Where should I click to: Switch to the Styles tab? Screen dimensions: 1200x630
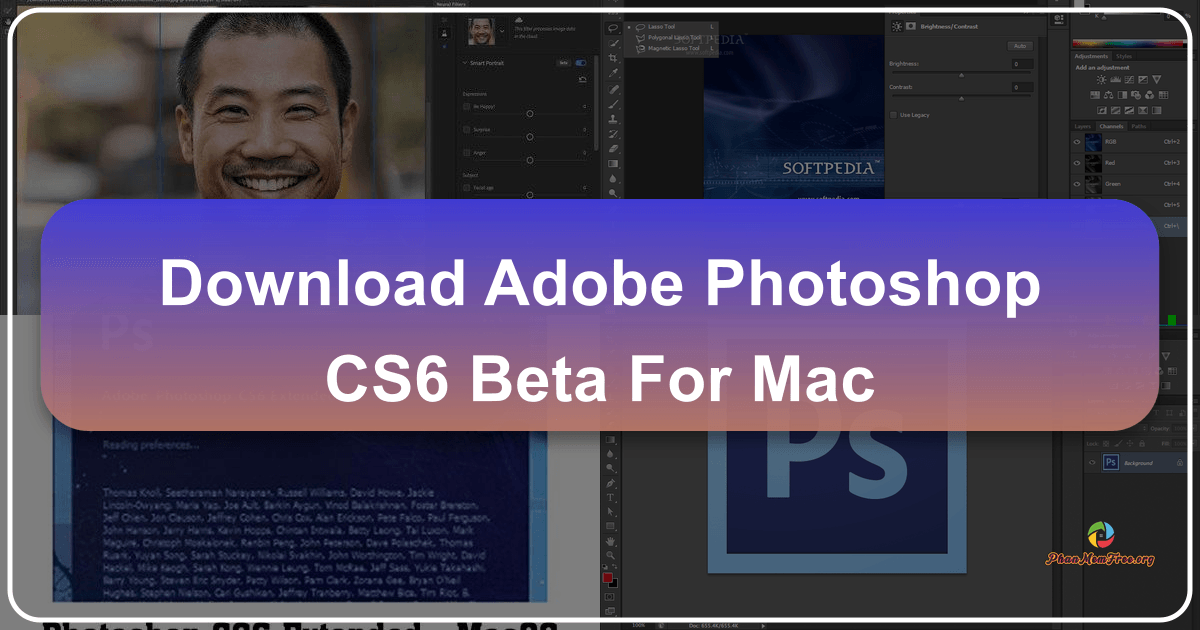1124,56
